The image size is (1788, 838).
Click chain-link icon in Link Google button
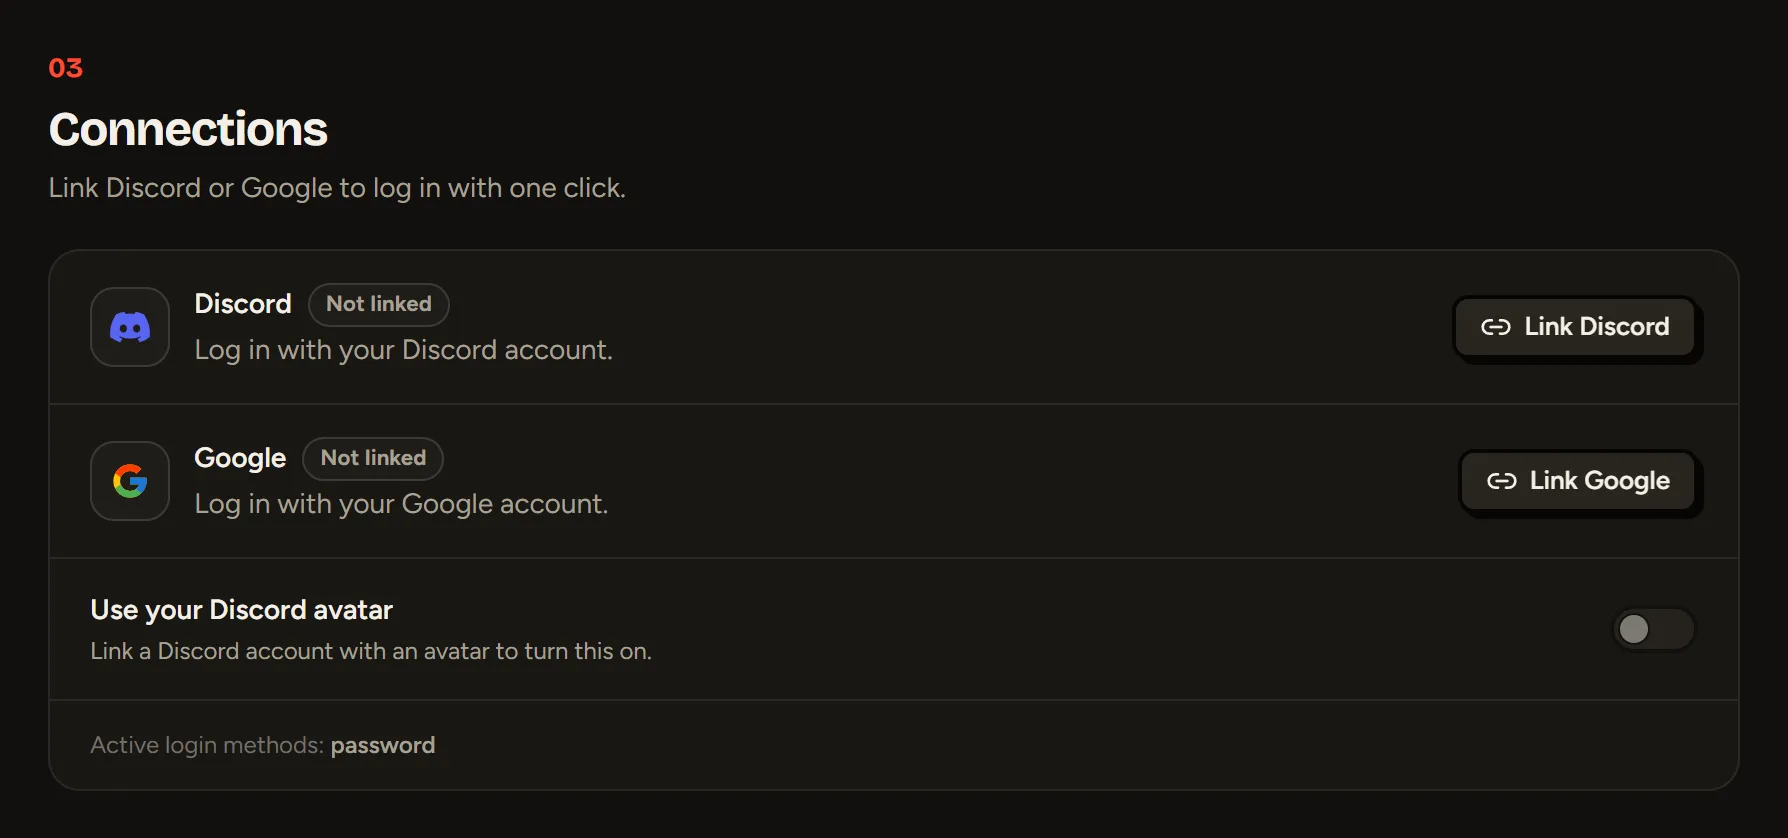[x=1502, y=481]
